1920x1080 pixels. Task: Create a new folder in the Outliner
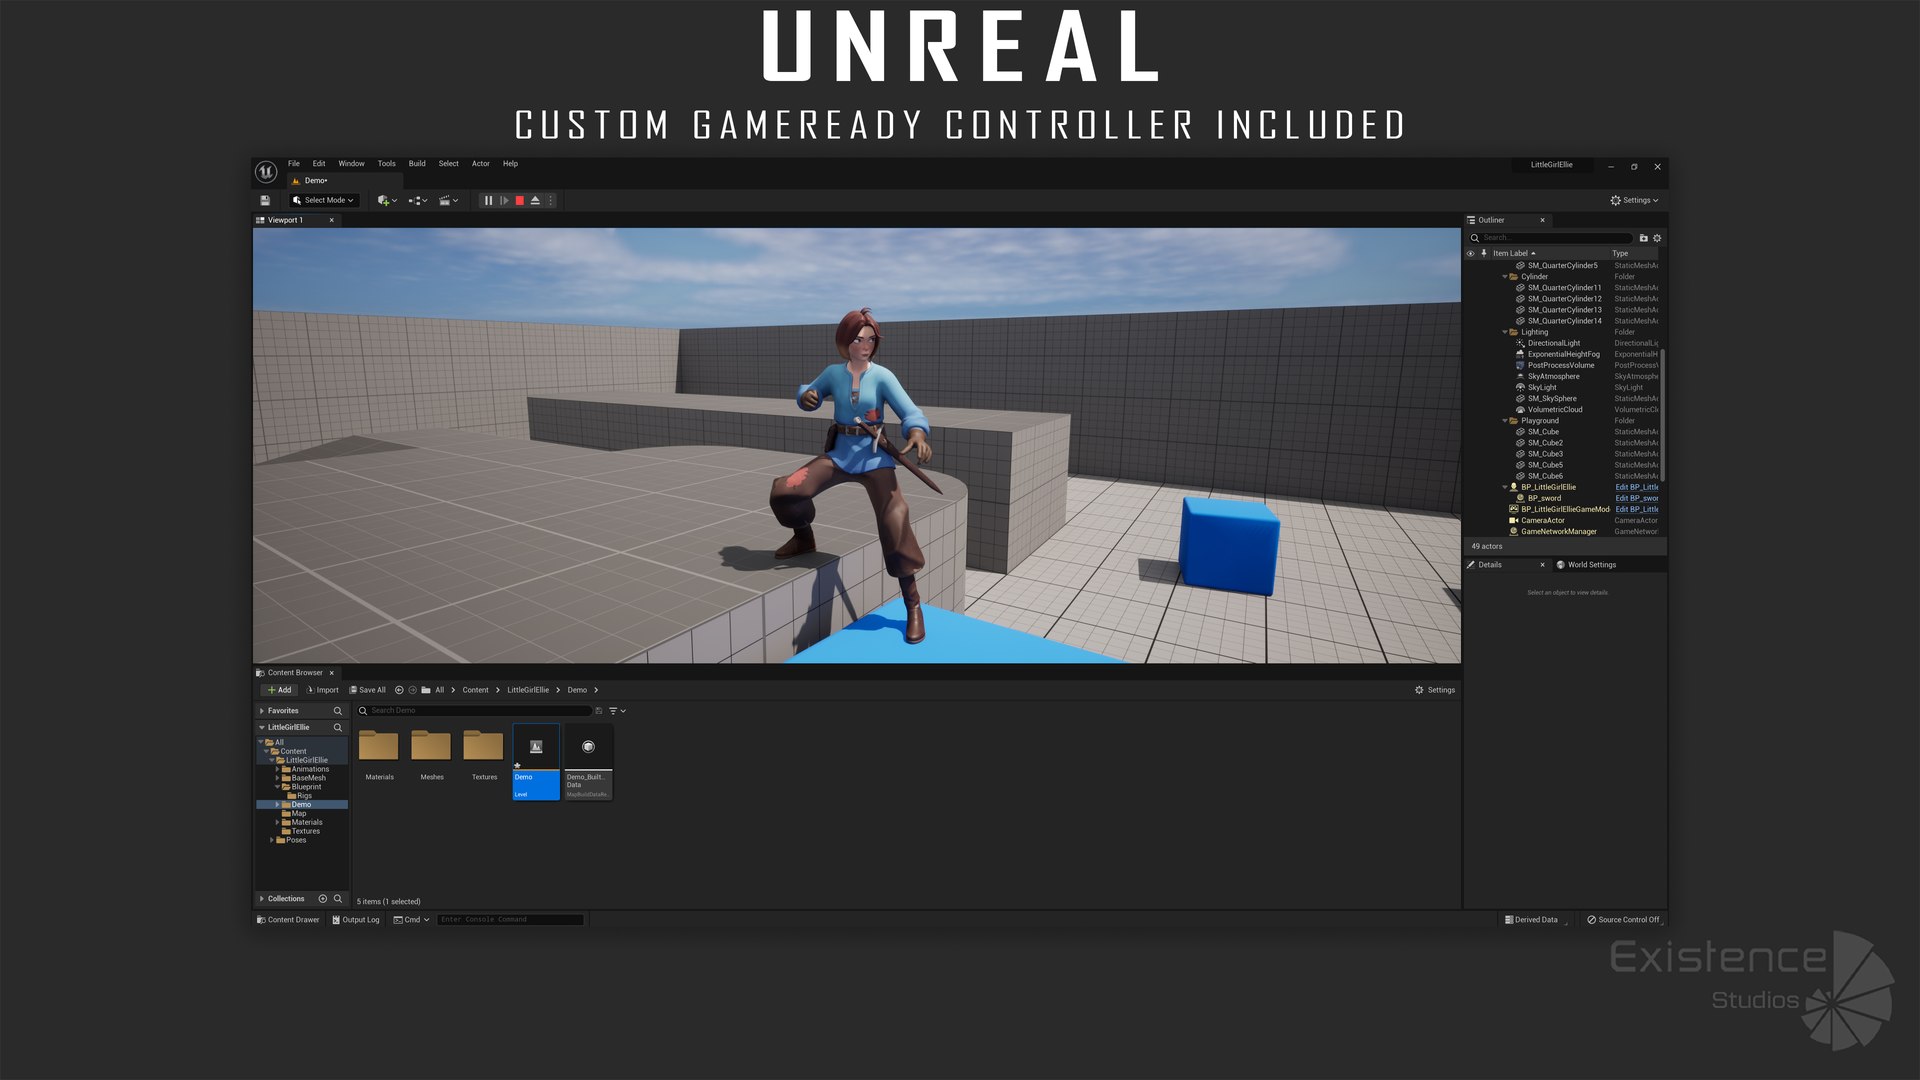pyautogui.click(x=1643, y=238)
